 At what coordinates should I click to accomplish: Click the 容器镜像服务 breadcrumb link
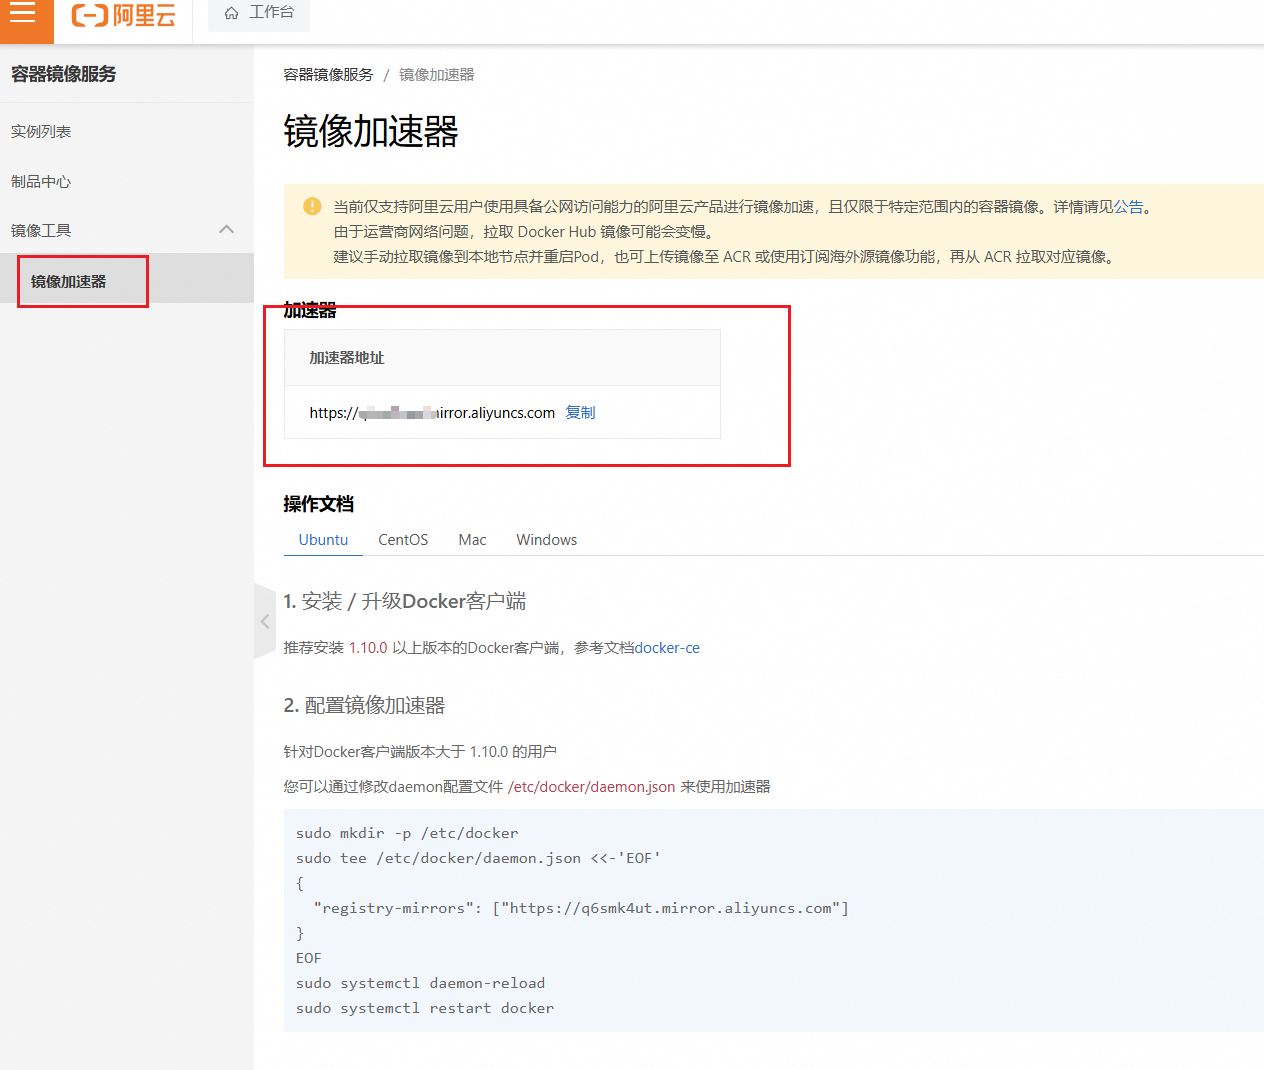pyautogui.click(x=328, y=75)
